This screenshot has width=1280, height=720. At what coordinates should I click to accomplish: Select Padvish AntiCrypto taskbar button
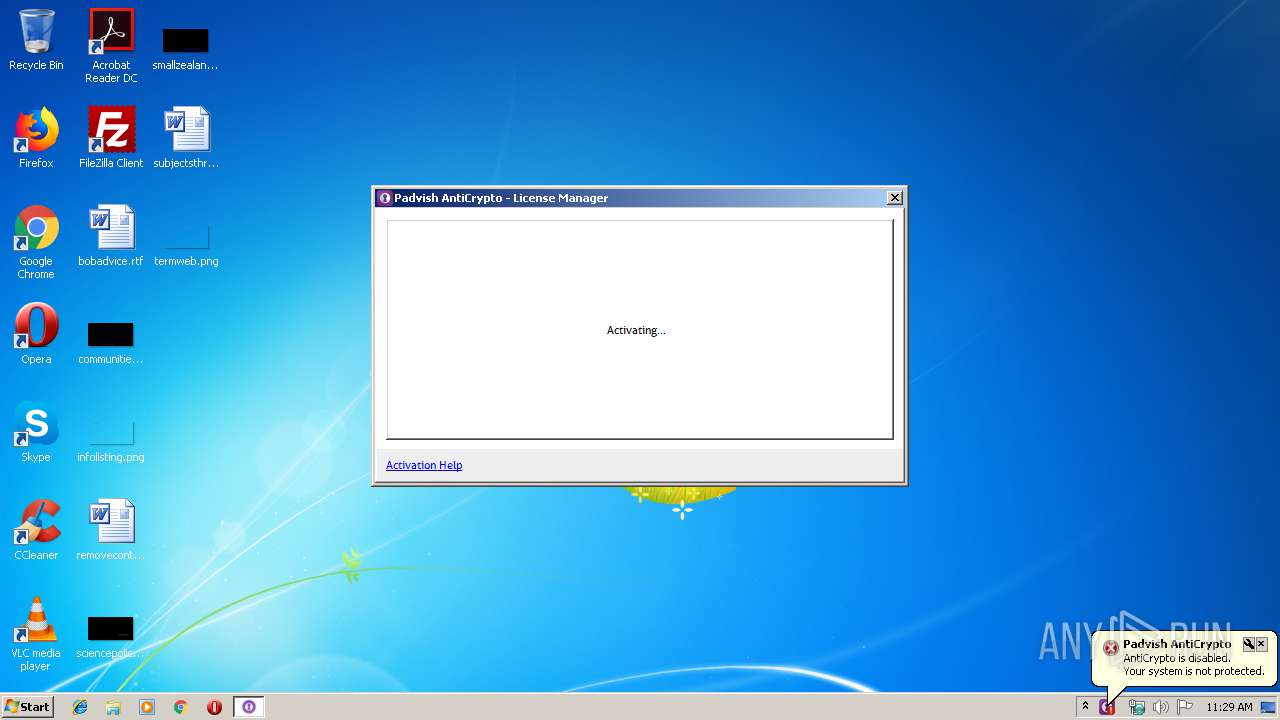(x=249, y=707)
